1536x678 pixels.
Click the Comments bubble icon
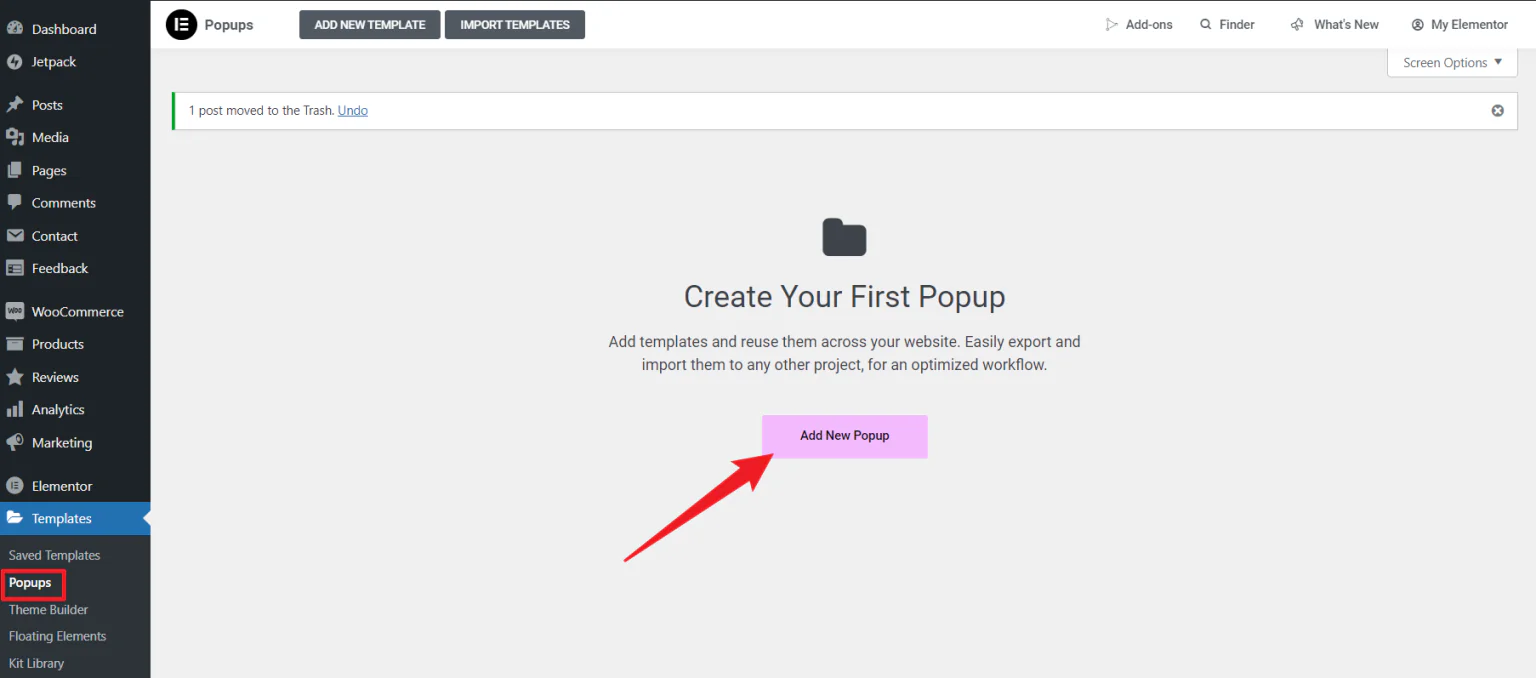point(15,202)
